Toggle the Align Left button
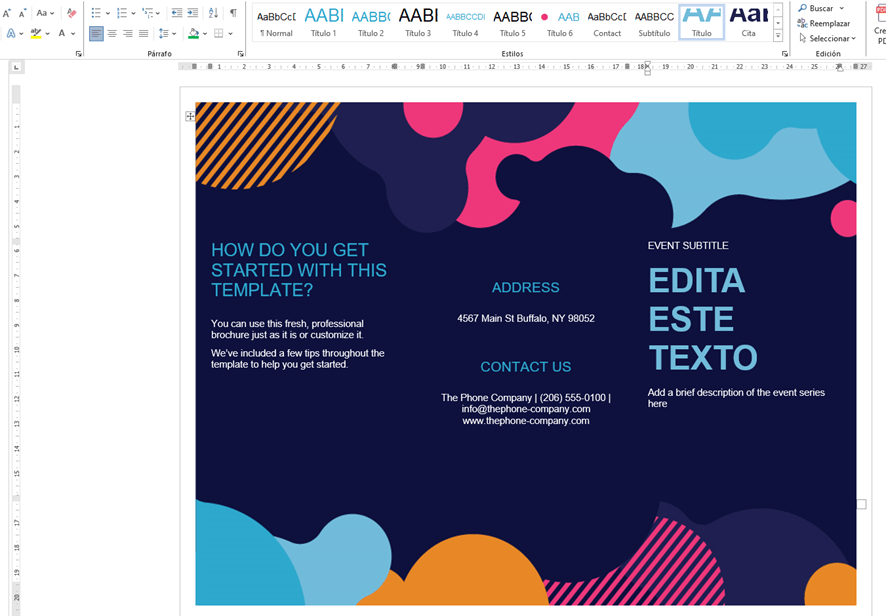Viewport: 886px width, 616px height. [96, 33]
